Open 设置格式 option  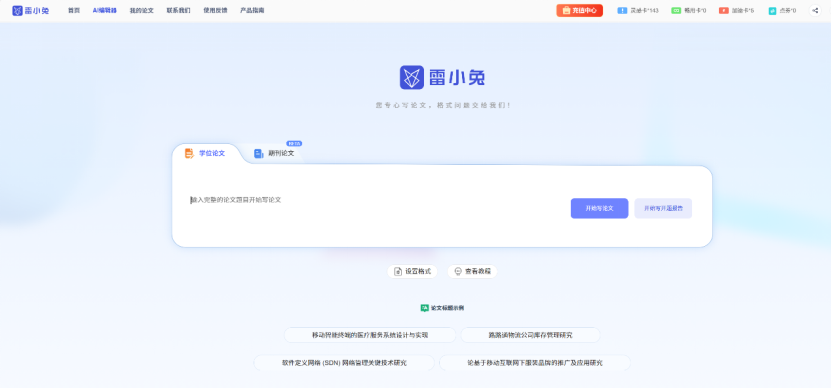[412, 271]
